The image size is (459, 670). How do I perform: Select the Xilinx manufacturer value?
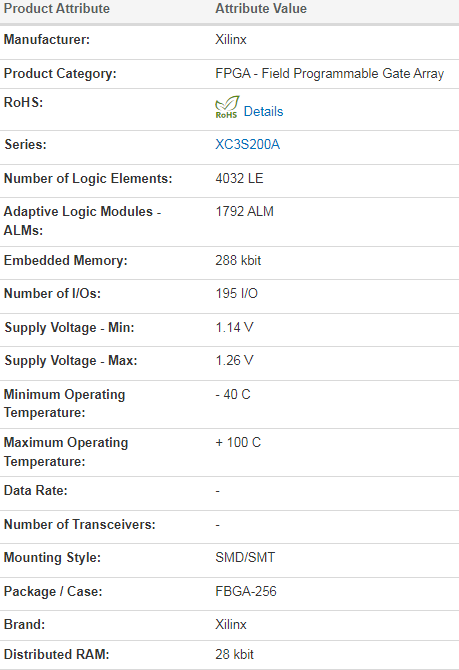click(x=231, y=40)
